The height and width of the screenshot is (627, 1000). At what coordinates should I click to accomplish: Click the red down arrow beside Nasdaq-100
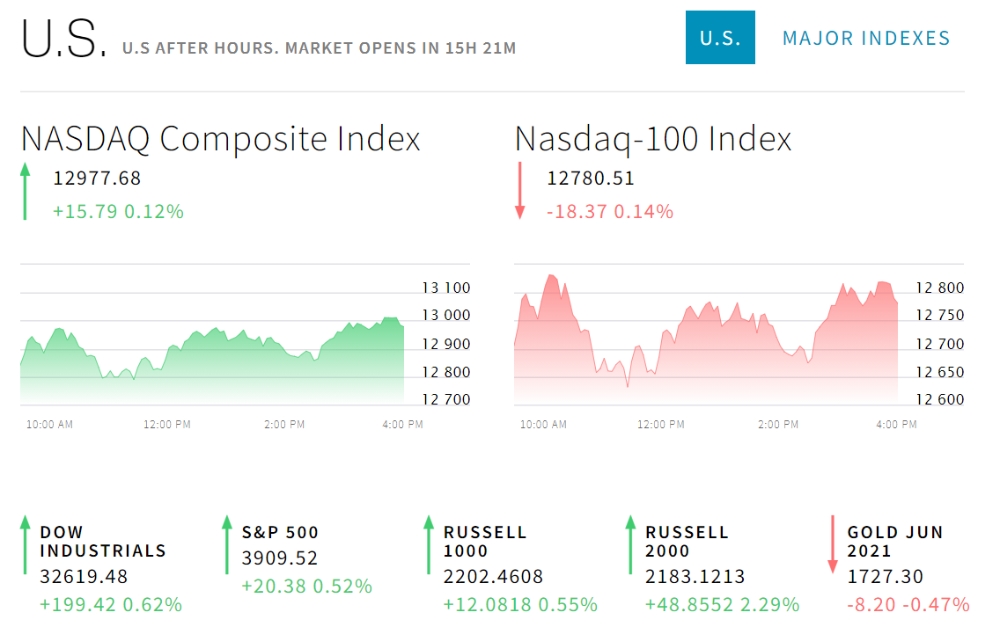[520, 191]
